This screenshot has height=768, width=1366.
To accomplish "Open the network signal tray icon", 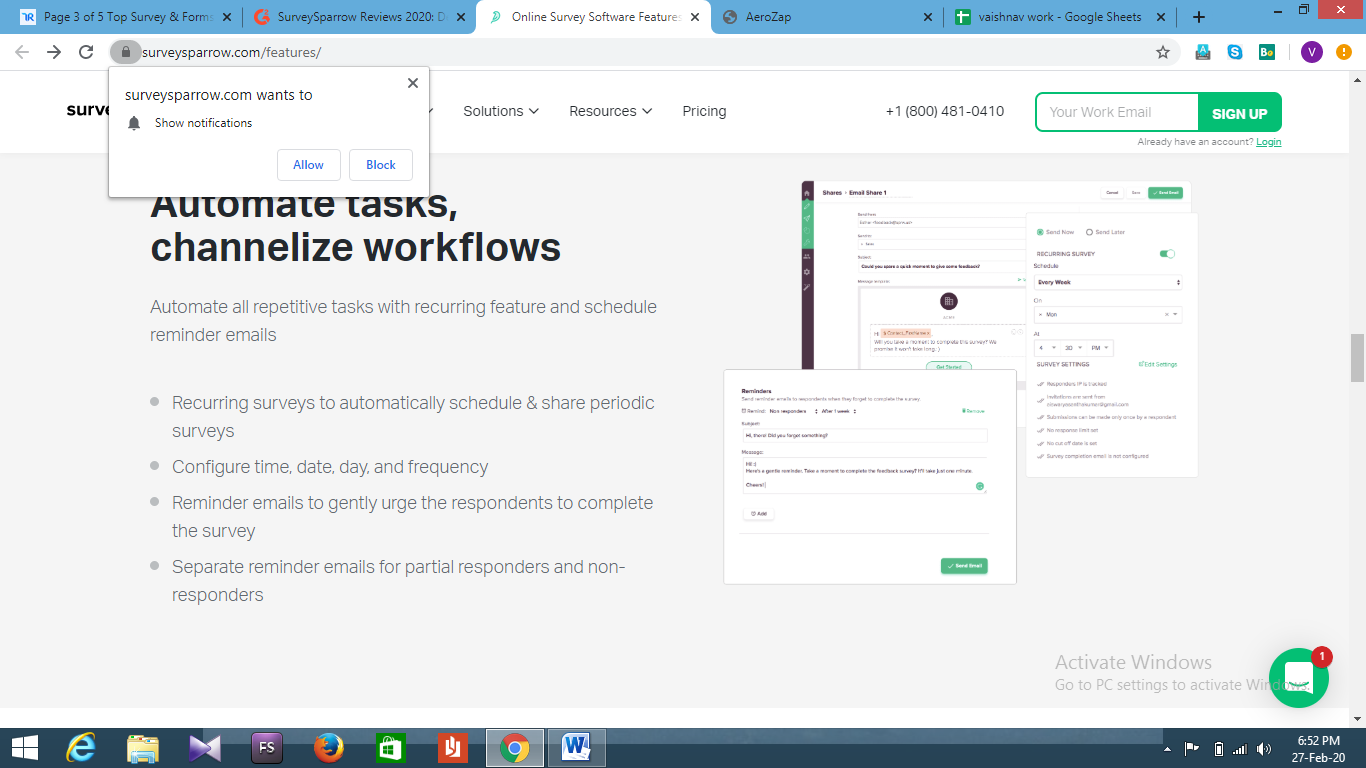I will (x=1240, y=749).
